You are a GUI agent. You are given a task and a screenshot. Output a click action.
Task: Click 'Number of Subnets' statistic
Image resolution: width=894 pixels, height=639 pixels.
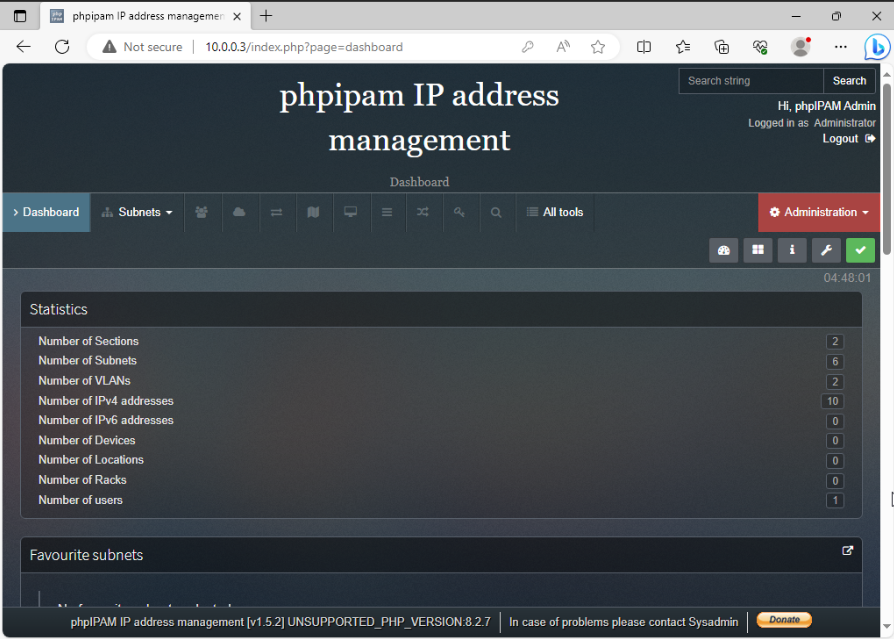(x=87, y=361)
